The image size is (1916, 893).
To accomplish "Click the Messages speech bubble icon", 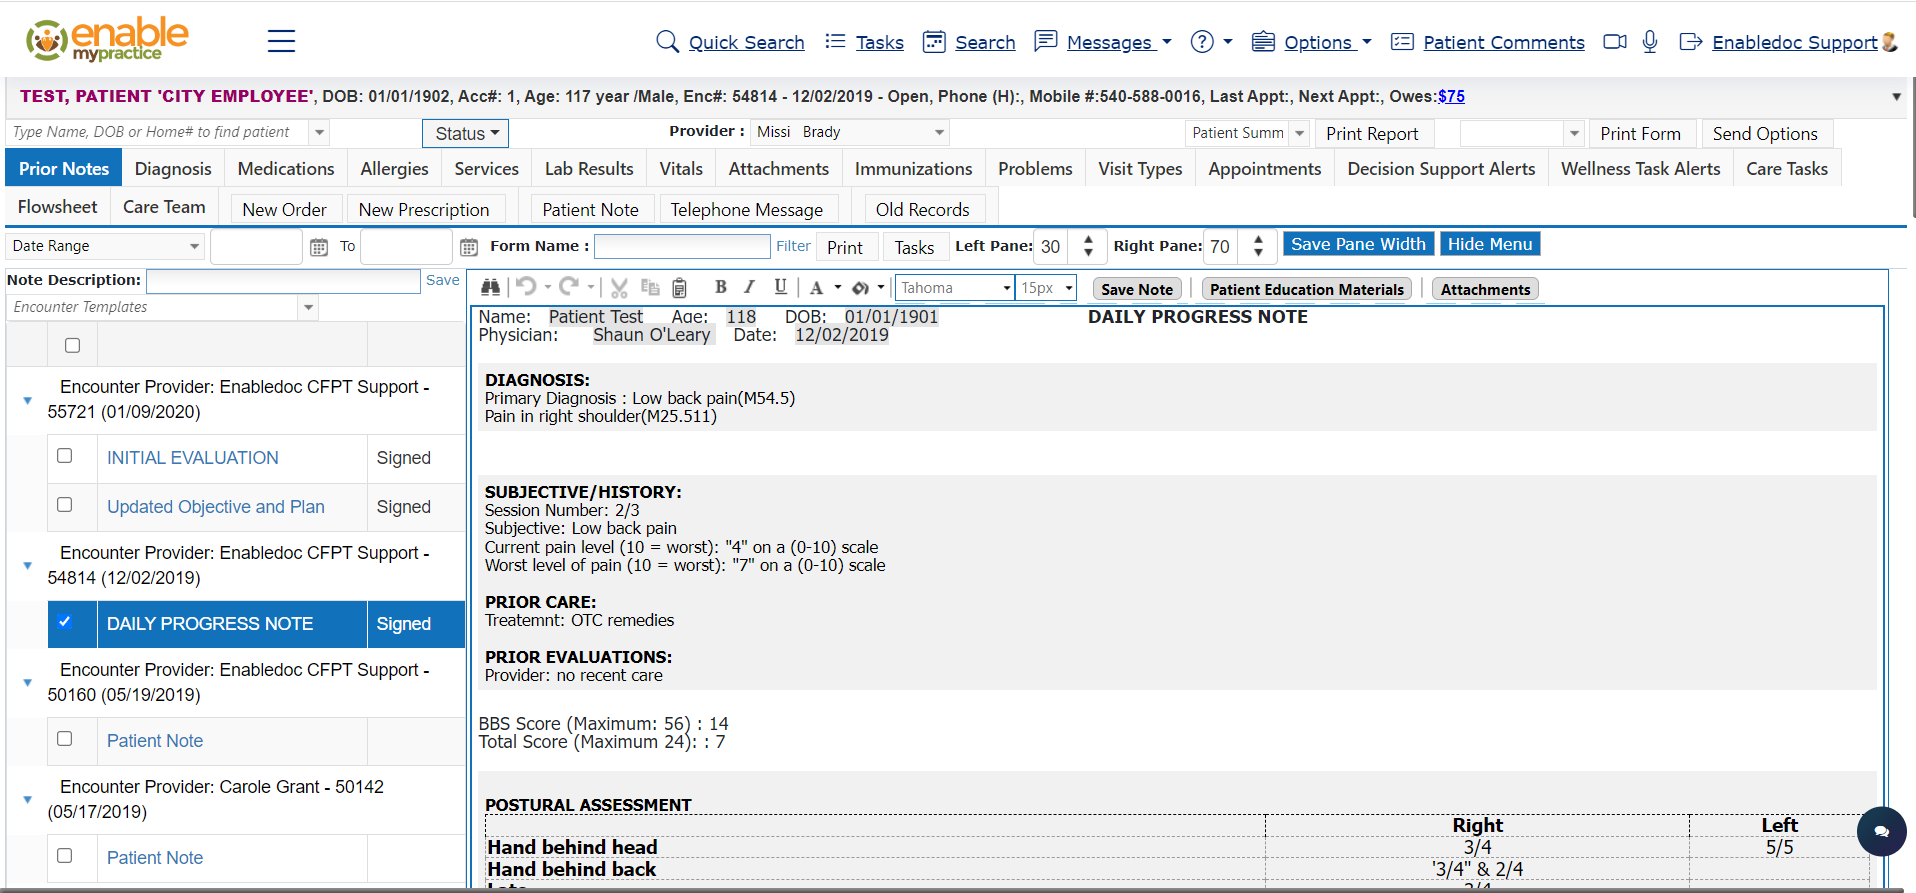I will [x=1045, y=40].
